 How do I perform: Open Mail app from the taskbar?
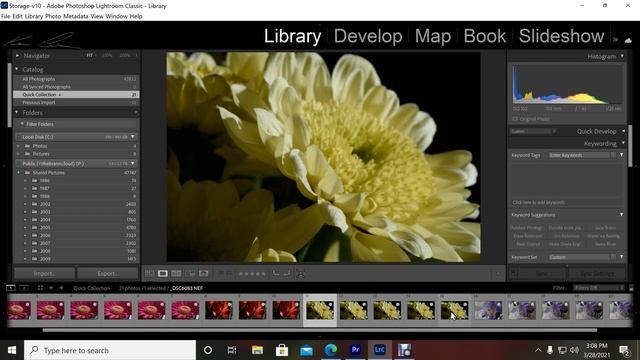306,350
